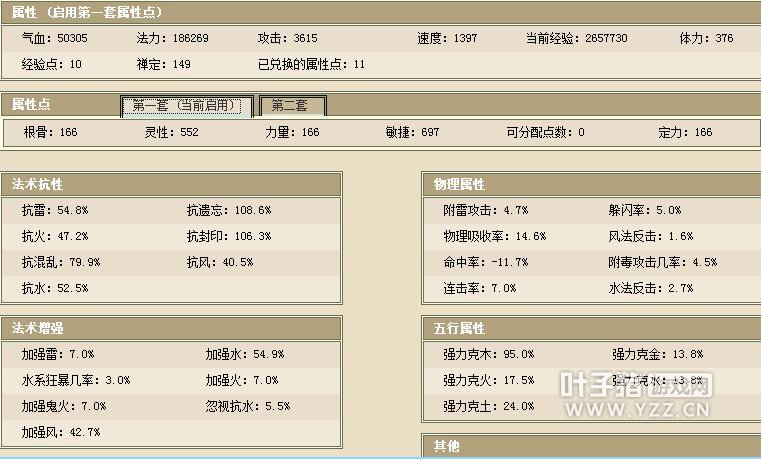Switch to the 第二套 attribute tab
Viewport: 761px width, 459px height.
click(x=292, y=105)
